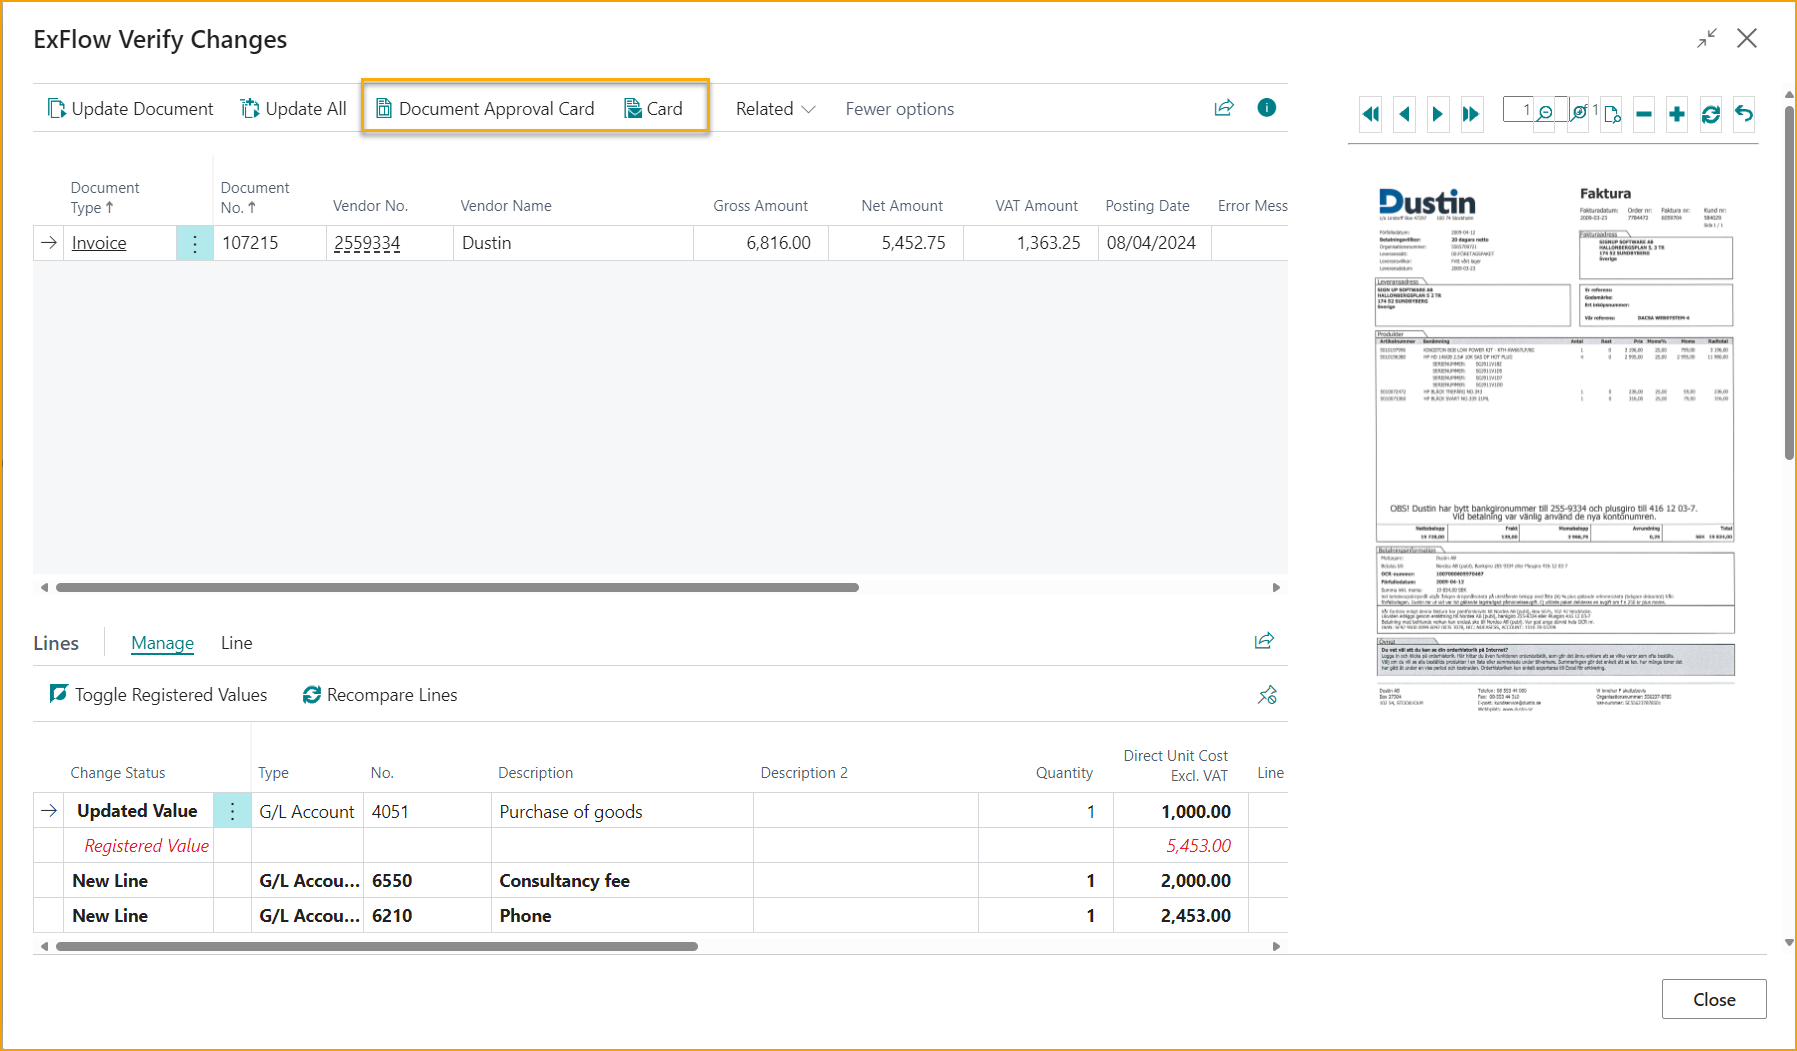Click the minus icon in viewer toolbar
Image resolution: width=1797 pixels, height=1051 pixels.
1643,114
